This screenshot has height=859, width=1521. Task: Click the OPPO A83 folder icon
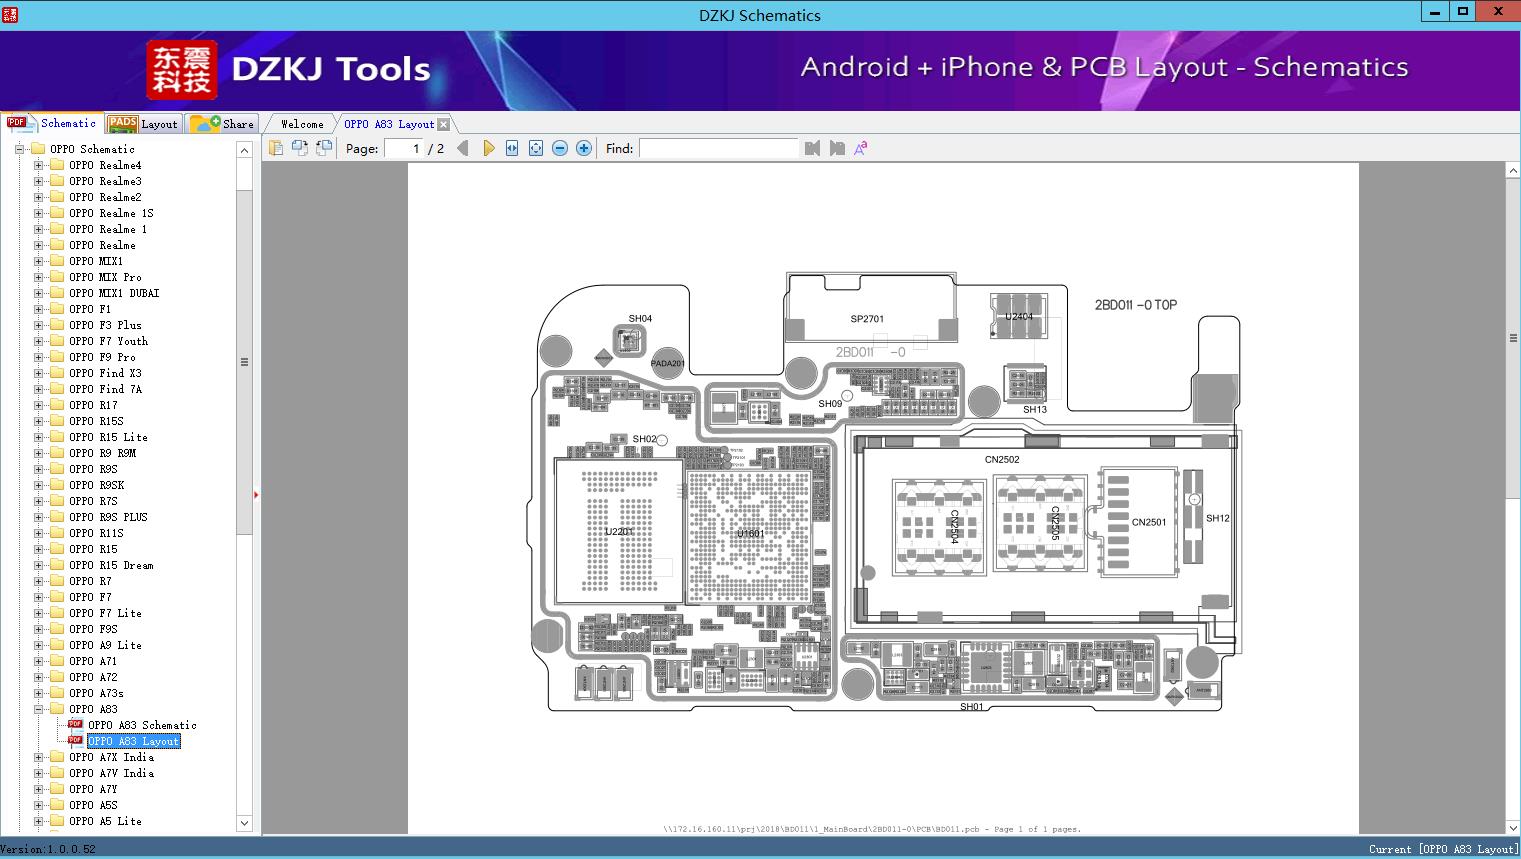click(x=57, y=709)
